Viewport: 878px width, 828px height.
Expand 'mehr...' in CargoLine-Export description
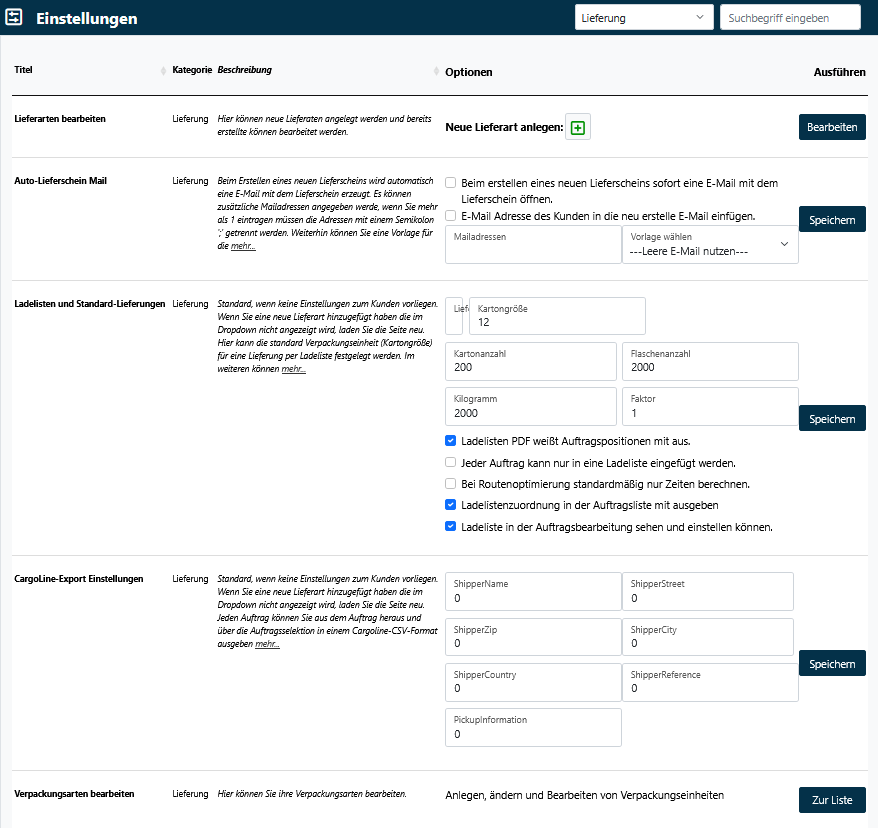pos(267,645)
